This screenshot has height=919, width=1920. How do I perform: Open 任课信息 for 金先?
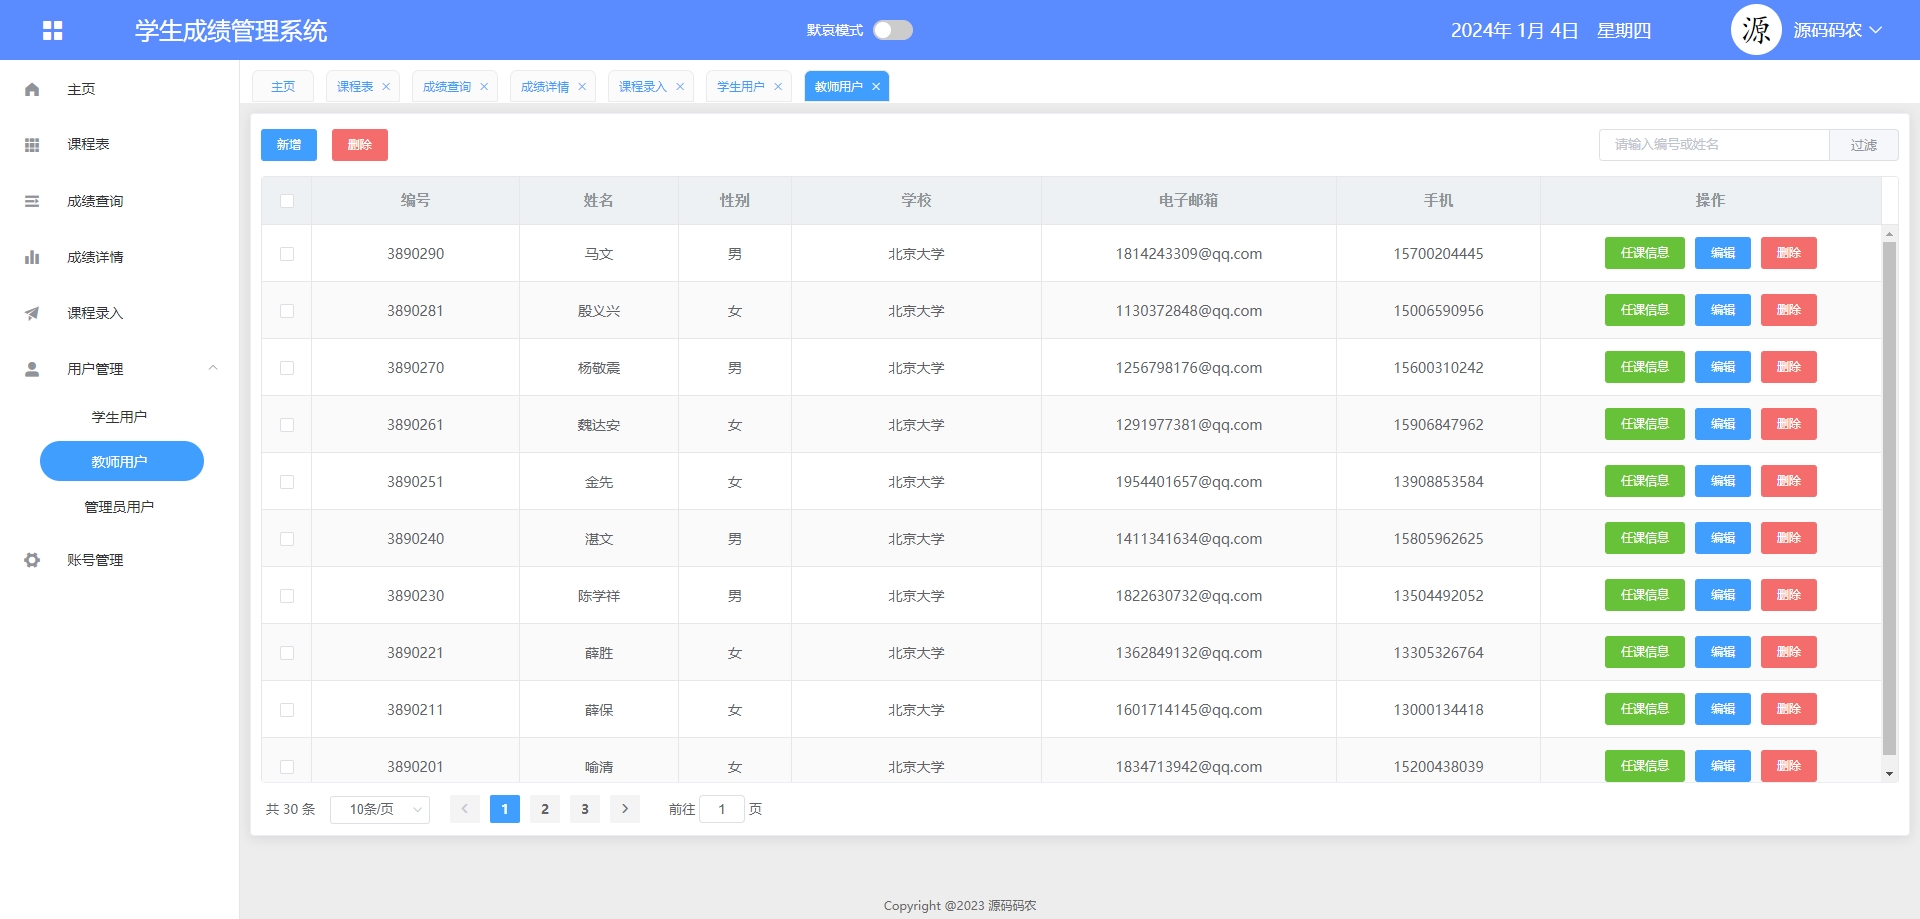(1645, 481)
